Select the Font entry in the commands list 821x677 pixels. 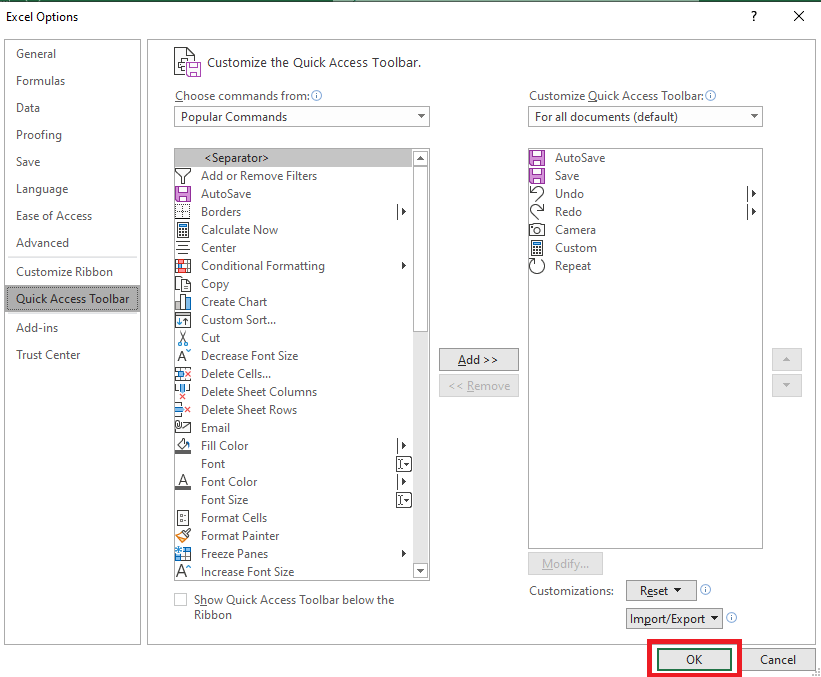point(293,464)
